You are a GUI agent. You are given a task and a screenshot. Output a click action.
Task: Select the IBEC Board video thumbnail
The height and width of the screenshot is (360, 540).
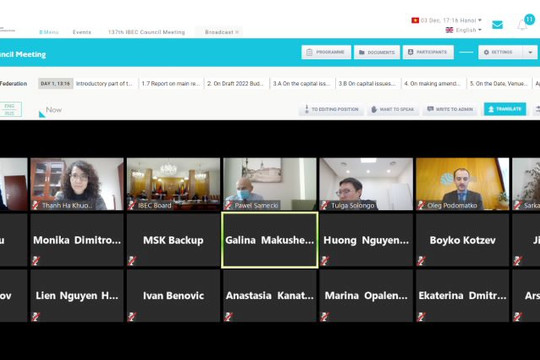click(174, 184)
